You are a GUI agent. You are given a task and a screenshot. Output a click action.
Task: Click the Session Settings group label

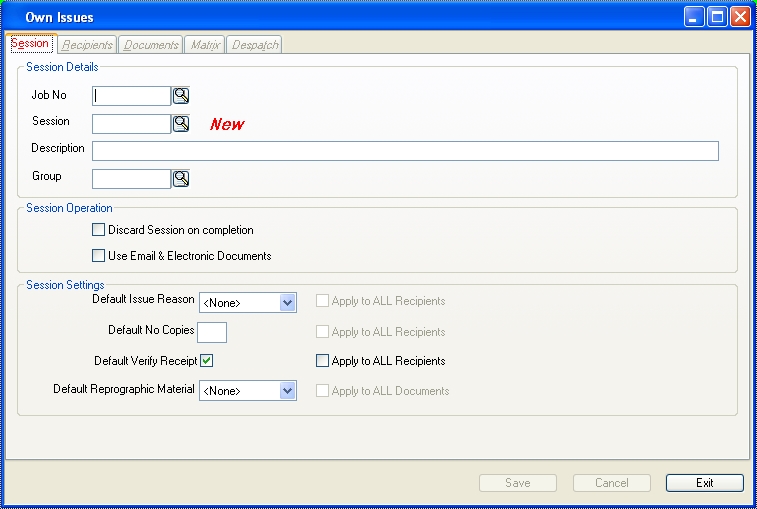tap(65, 285)
